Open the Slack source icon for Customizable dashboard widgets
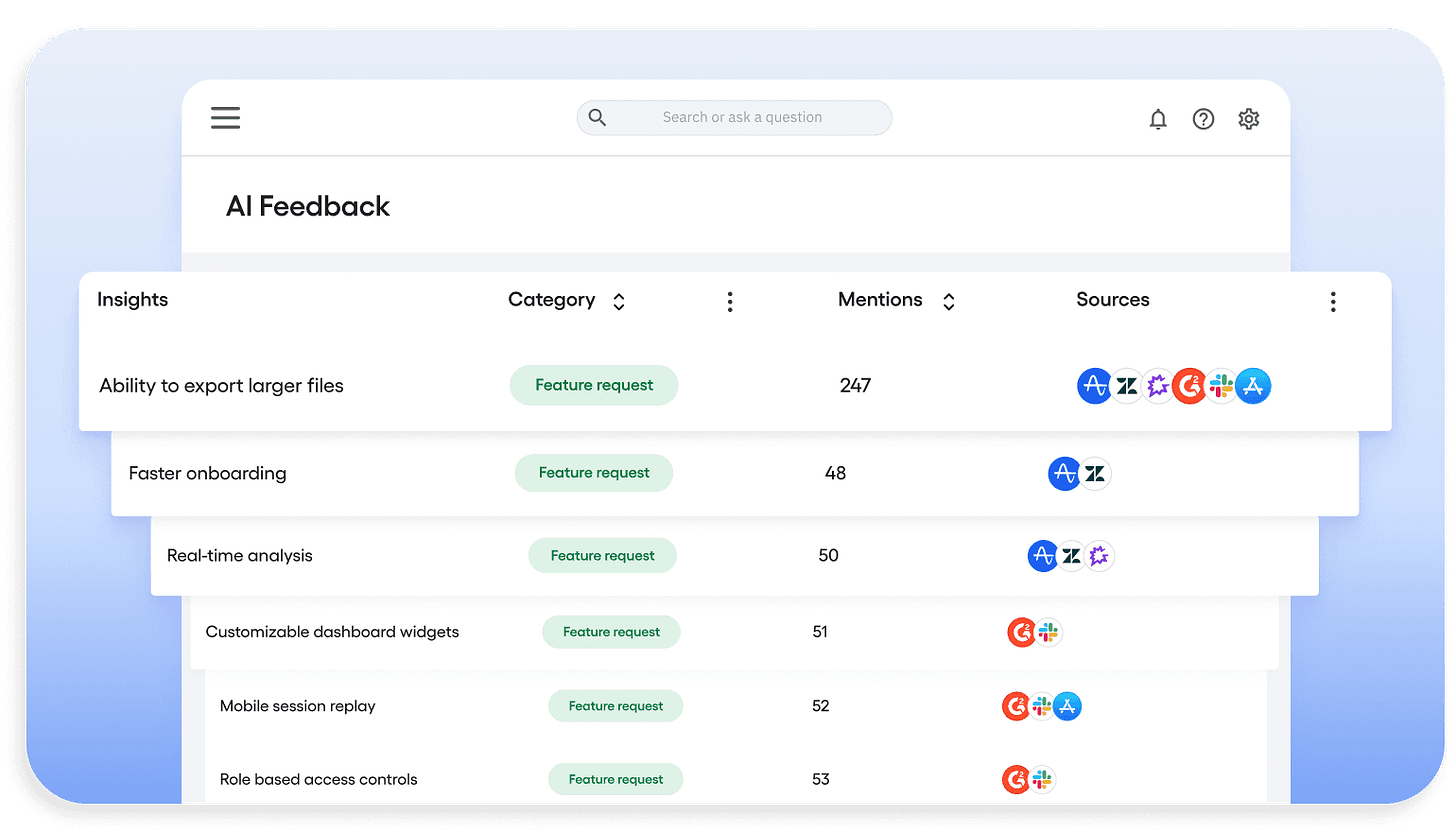 [1048, 632]
